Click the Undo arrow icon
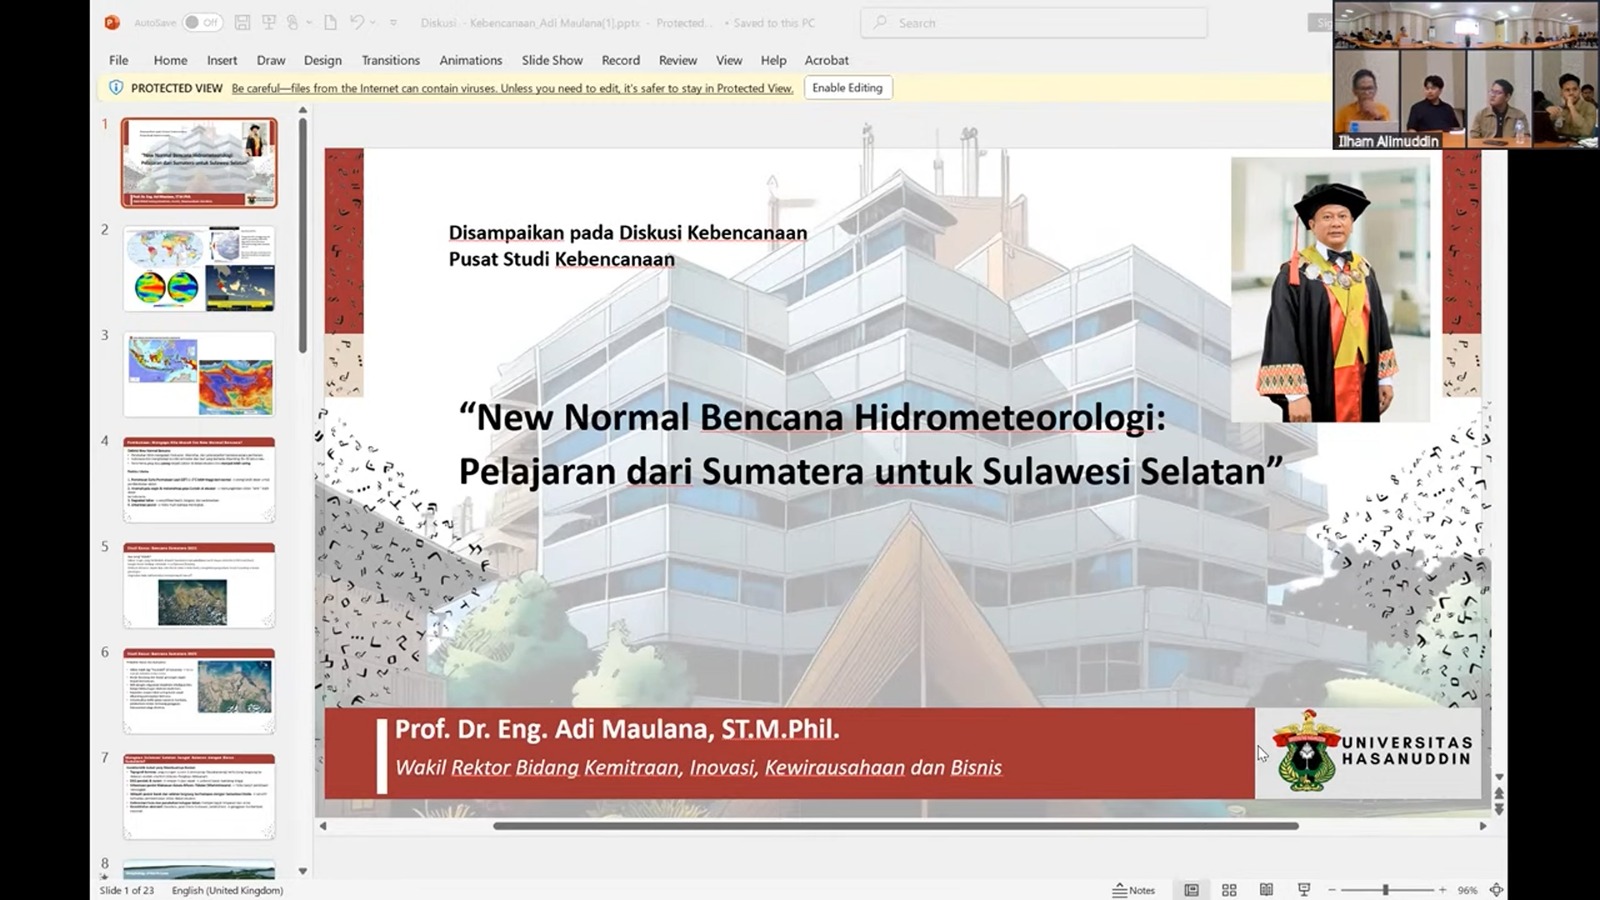The height and width of the screenshot is (900, 1600). [356, 22]
